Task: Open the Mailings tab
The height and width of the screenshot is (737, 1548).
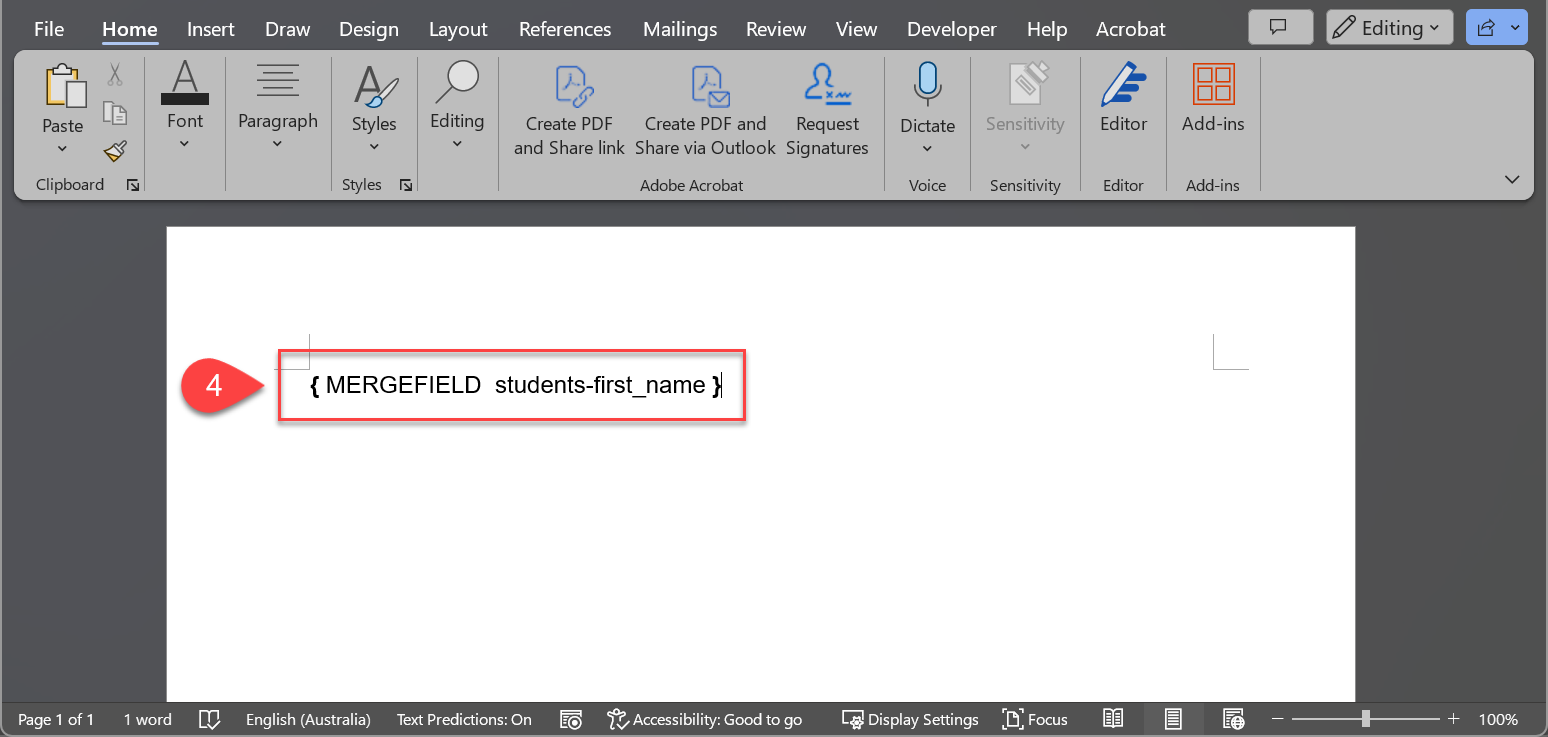Action: click(x=680, y=29)
